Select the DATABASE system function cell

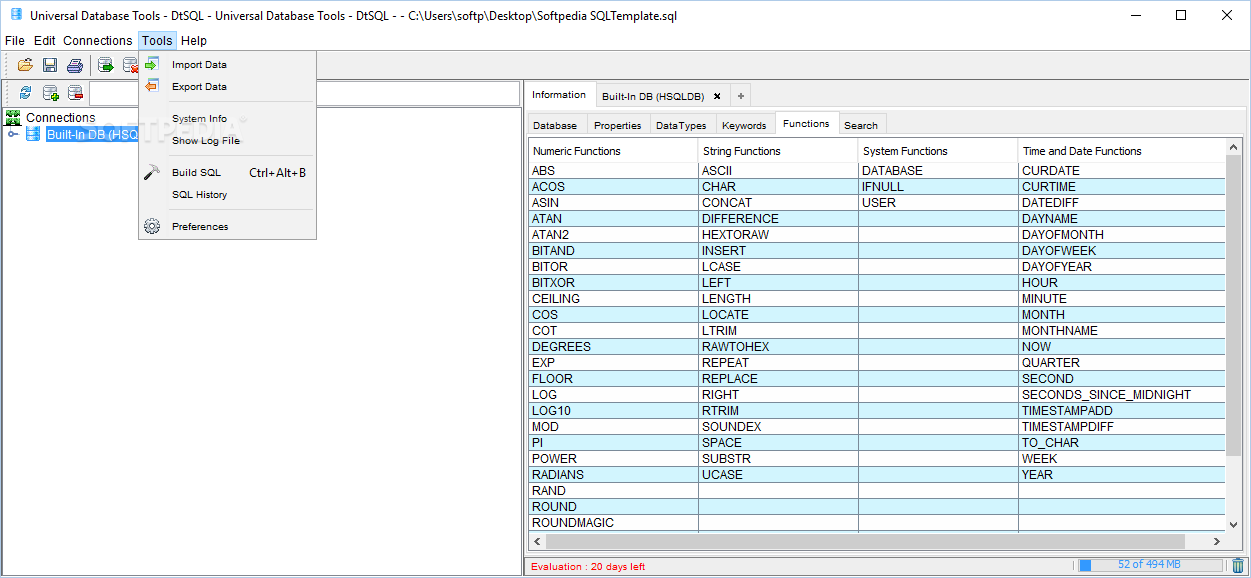click(938, 171)
